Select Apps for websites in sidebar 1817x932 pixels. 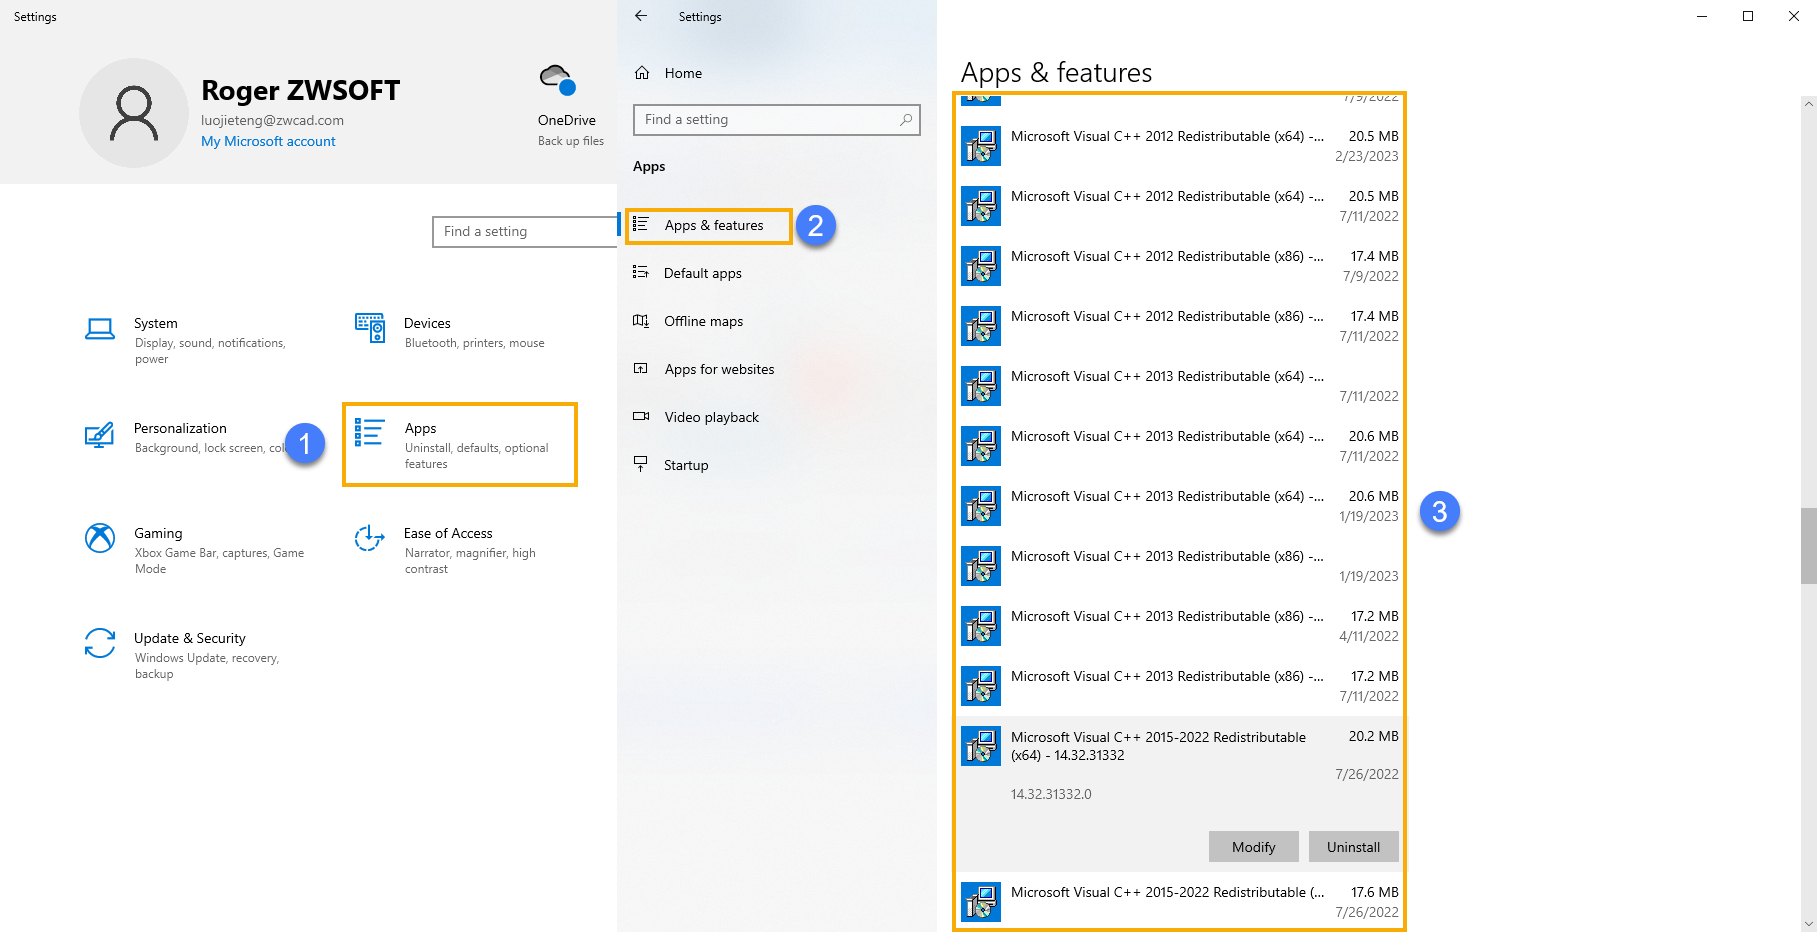[x=720, y=369]
